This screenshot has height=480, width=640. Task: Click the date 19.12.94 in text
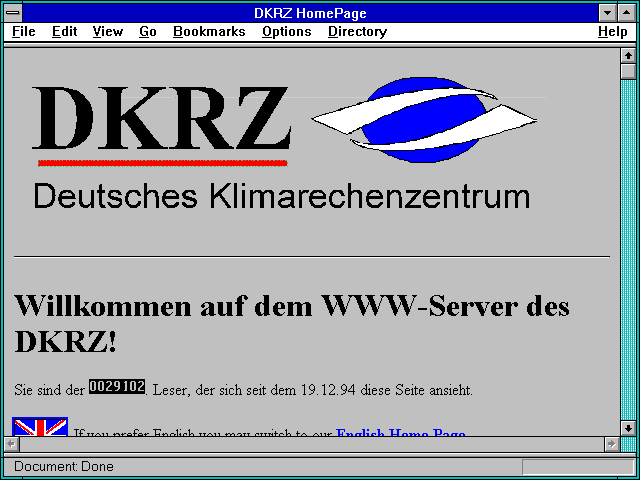tap(328, 390)
